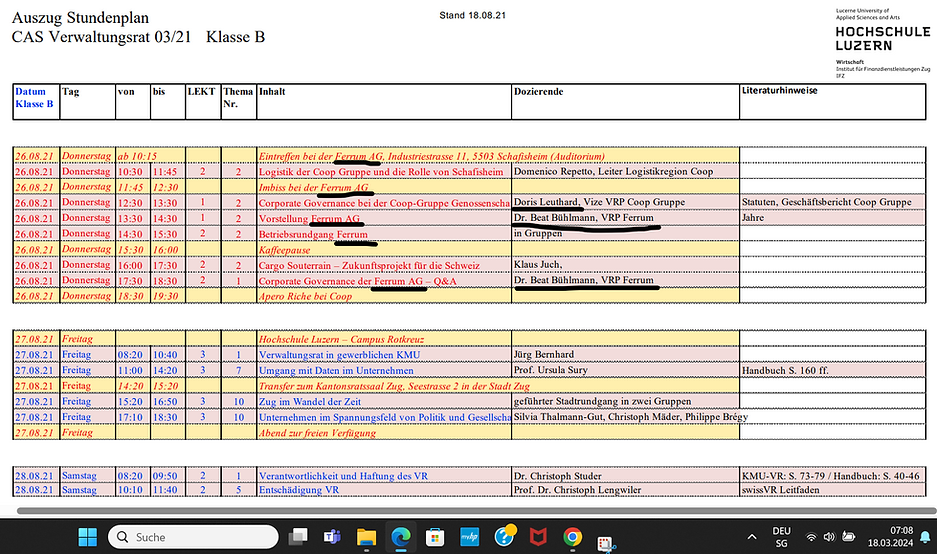This screenshot has height=554, width=937.
Task: Click 'Eintreffen bei der Ferrum AG' row text
Action: coord(431,157)
